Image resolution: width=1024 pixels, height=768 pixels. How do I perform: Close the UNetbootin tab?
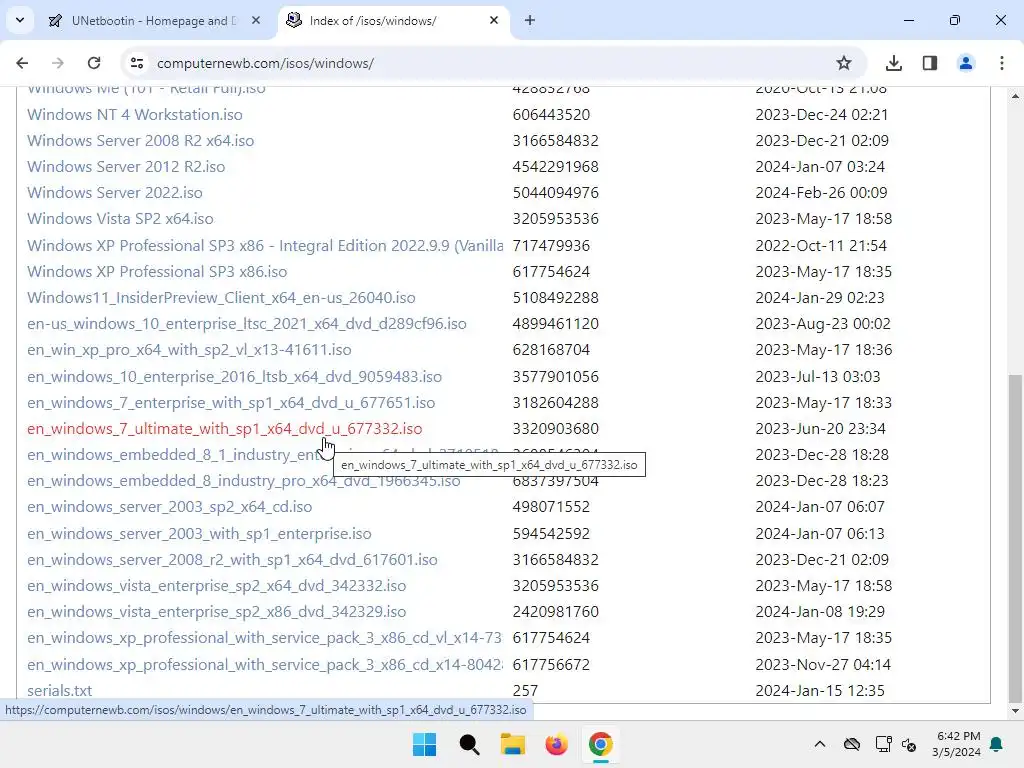tap(256, 20)
